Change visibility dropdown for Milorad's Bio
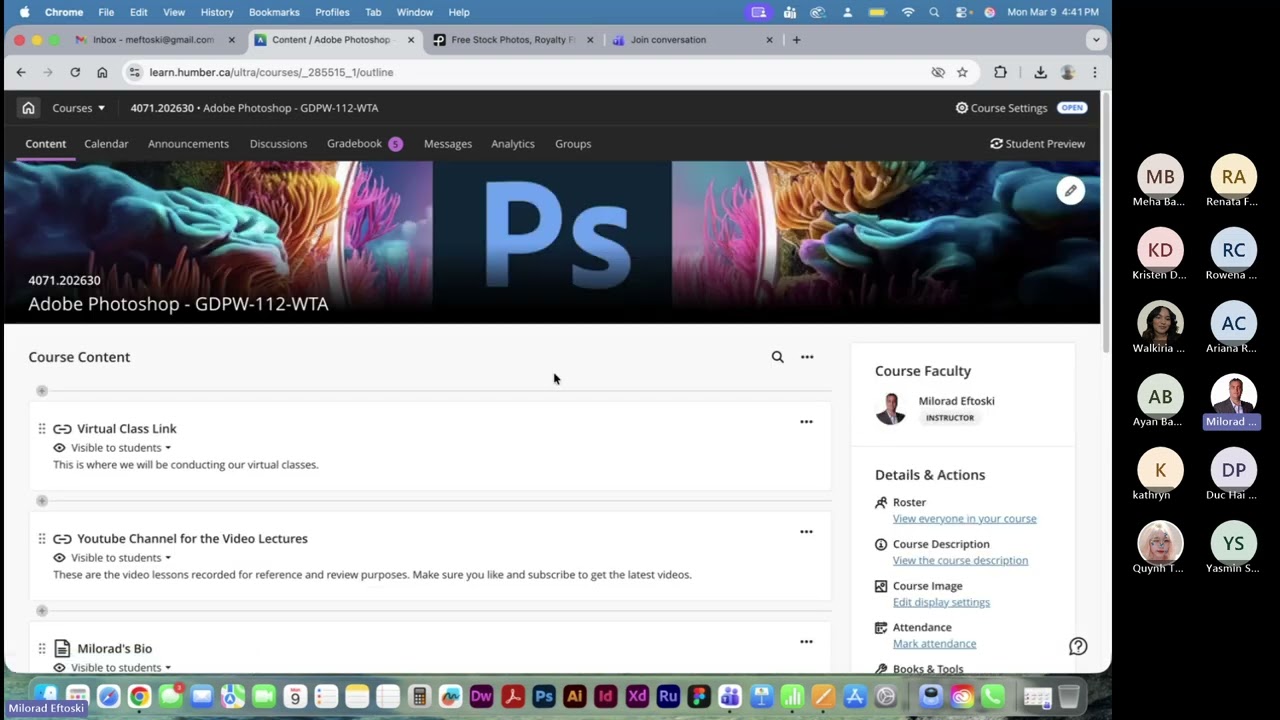Image resolution: width=1280 pixels, height=720 pixels. coord(121,667)
